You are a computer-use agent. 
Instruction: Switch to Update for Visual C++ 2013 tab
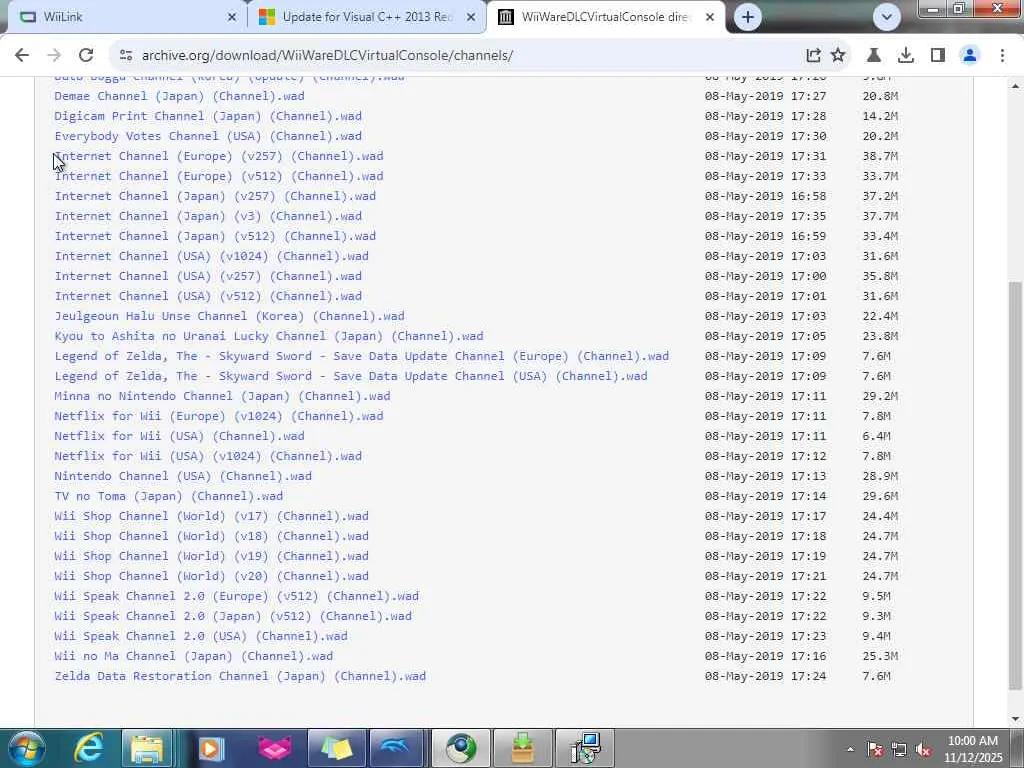(x=367, y=17)
